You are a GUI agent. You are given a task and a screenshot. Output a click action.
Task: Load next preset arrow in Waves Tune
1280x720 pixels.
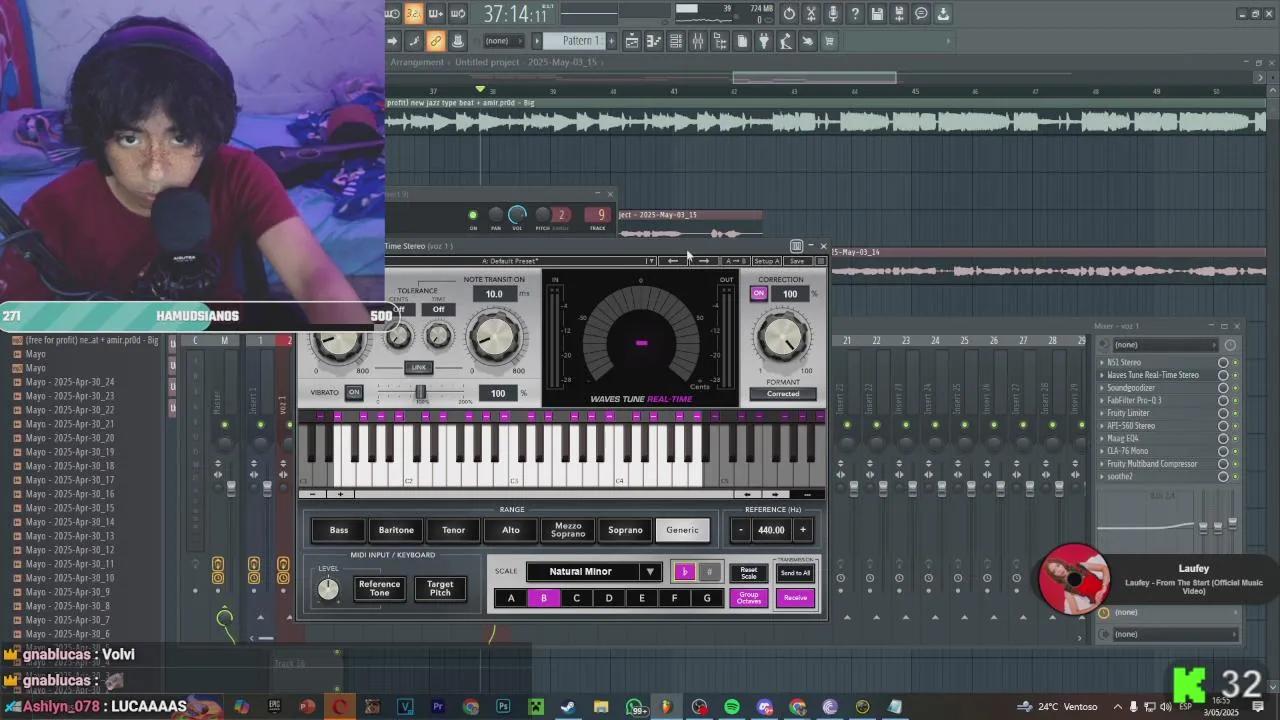click(x=704, y=261)
